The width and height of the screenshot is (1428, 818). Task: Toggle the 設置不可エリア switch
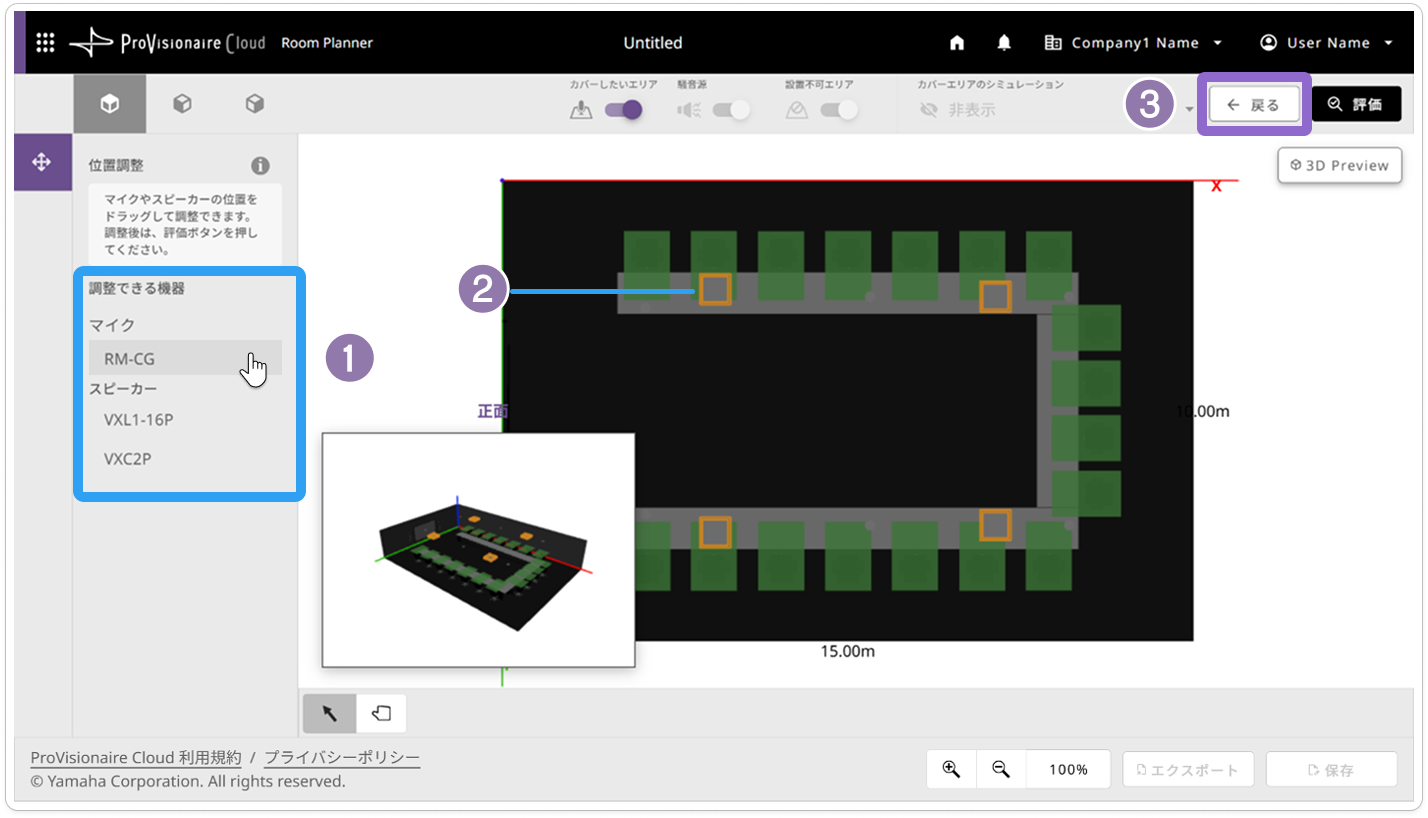tap(839, 110)
